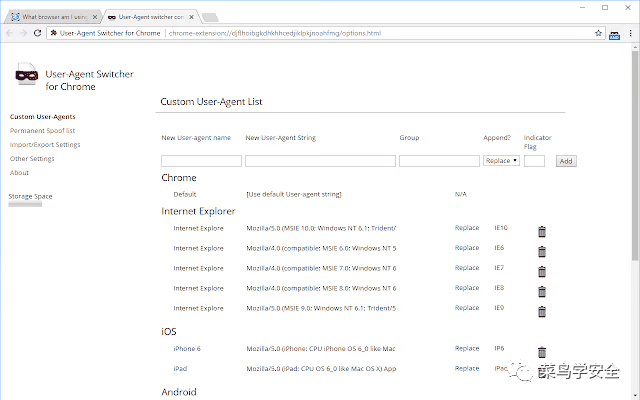Open Other Settings page
The width and height of the screenshot is (640, 400).
click(x=32, y=158)
